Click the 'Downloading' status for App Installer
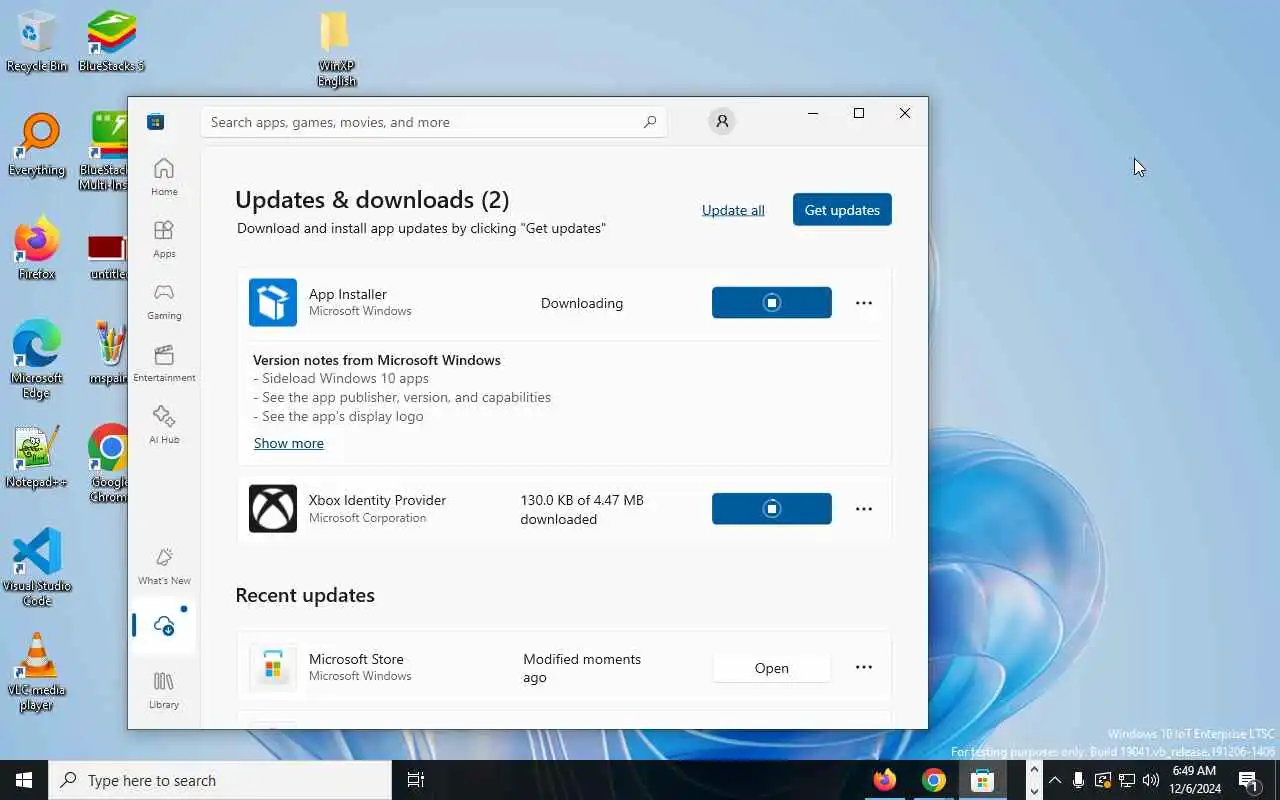Screen dimensions: 1280x800 [582, 303]
